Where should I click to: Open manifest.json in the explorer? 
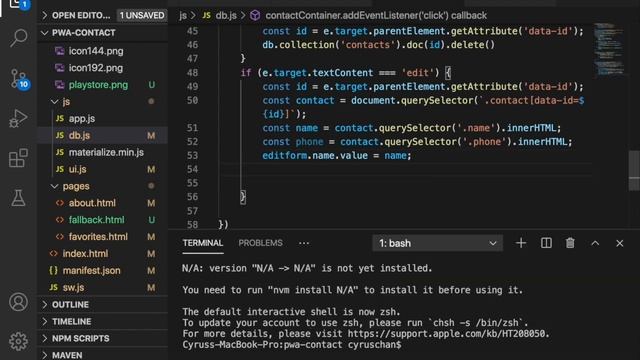91,271
